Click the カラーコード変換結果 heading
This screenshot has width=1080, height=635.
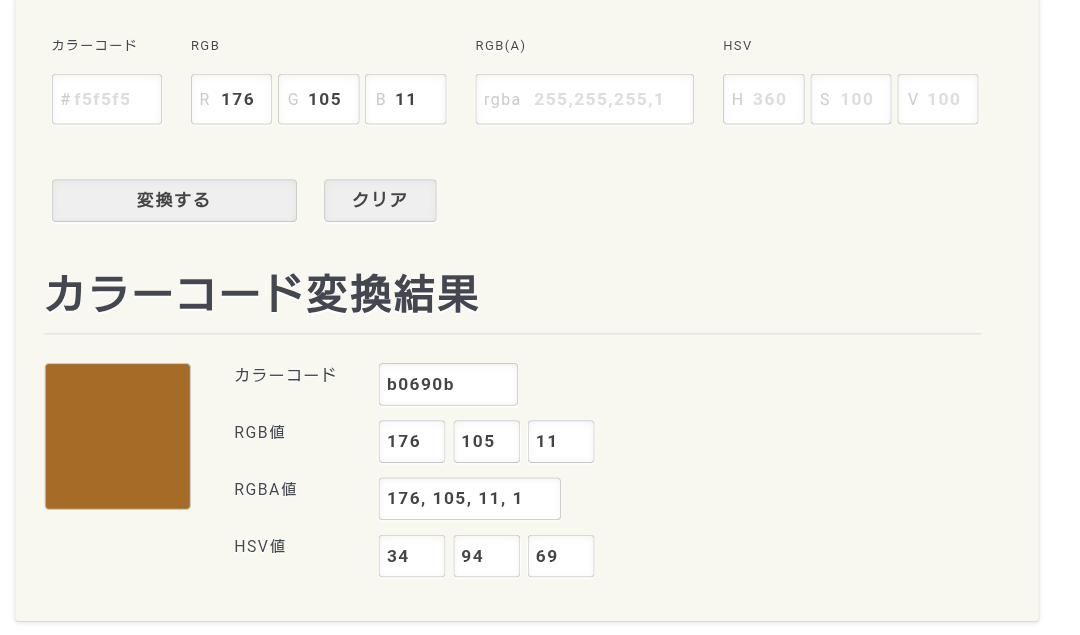pos(262,293)
